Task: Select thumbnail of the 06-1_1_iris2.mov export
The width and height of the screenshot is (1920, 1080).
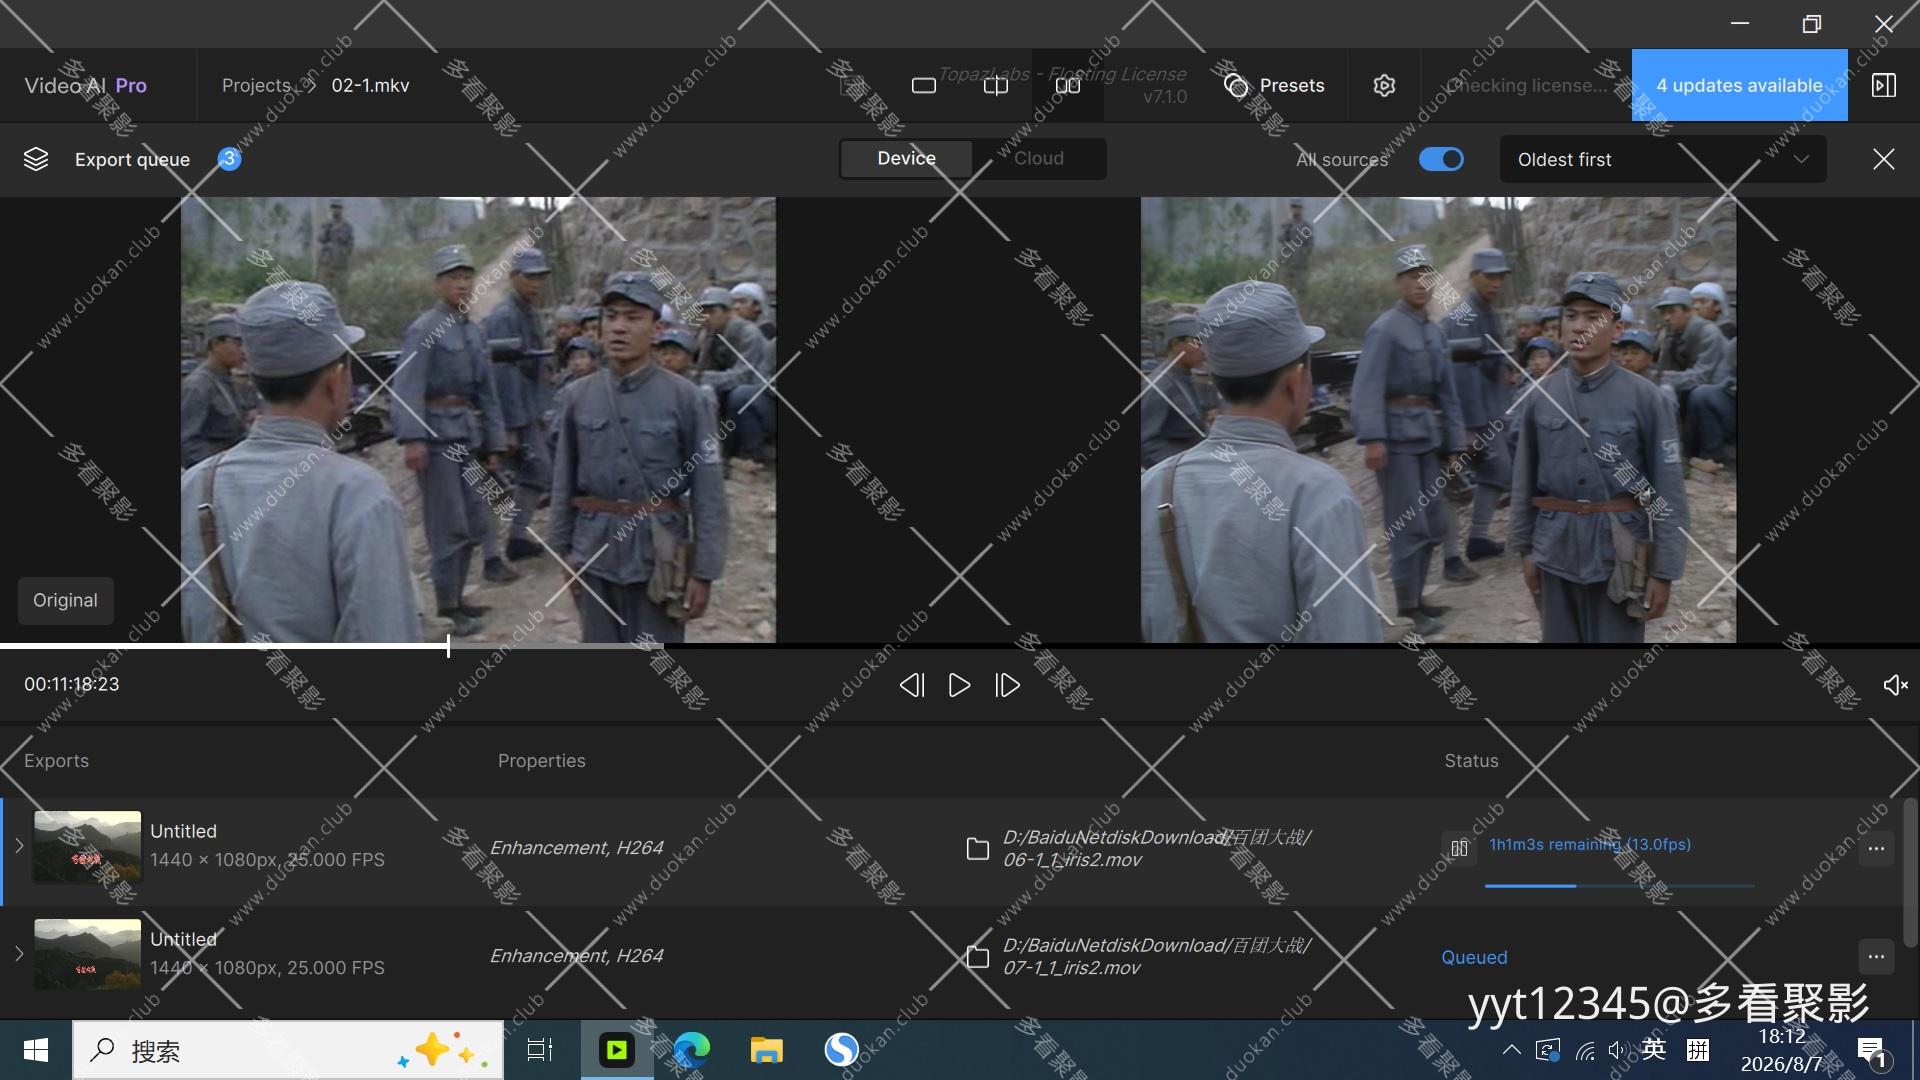Action: click(87, 847)
